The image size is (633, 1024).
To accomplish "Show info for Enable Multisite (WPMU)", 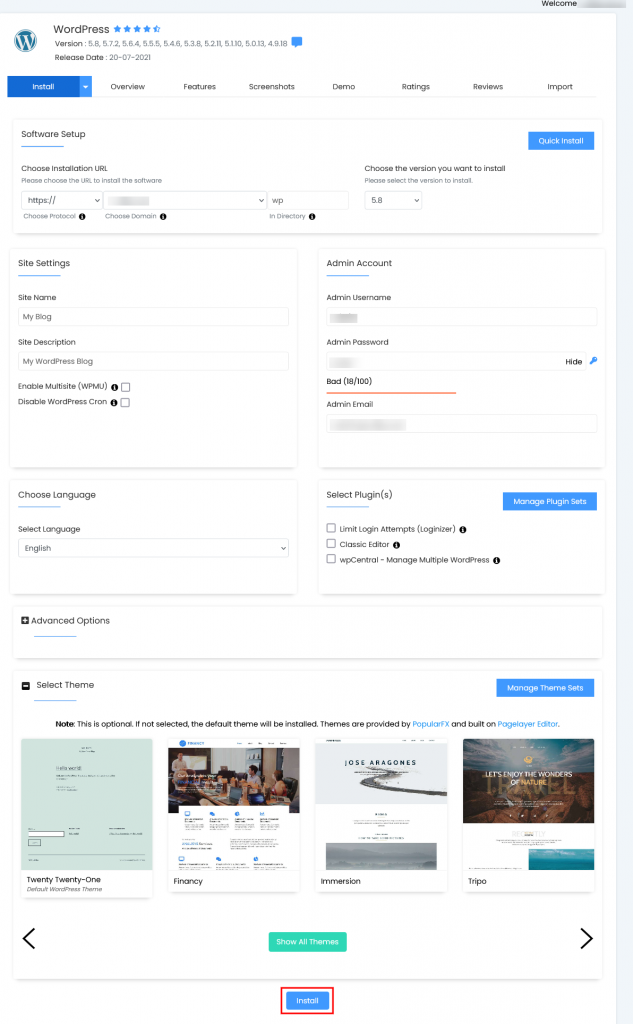I will pyautogui.click(x=114, y=387).
